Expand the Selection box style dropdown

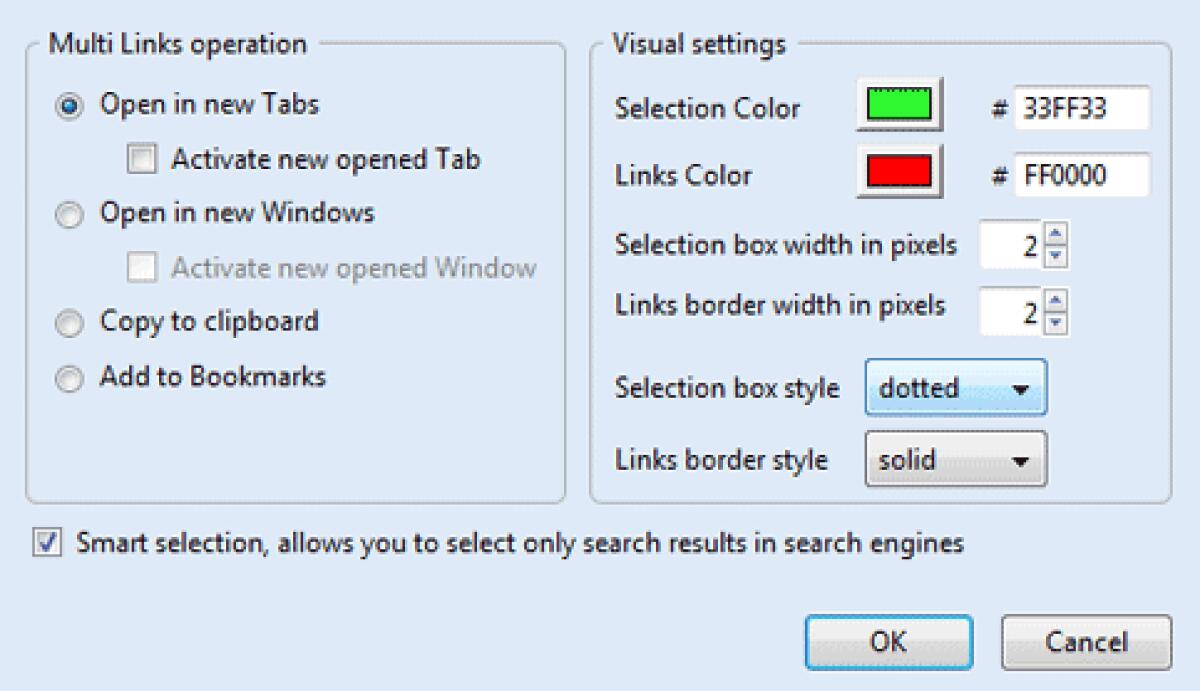click(955, 387)
